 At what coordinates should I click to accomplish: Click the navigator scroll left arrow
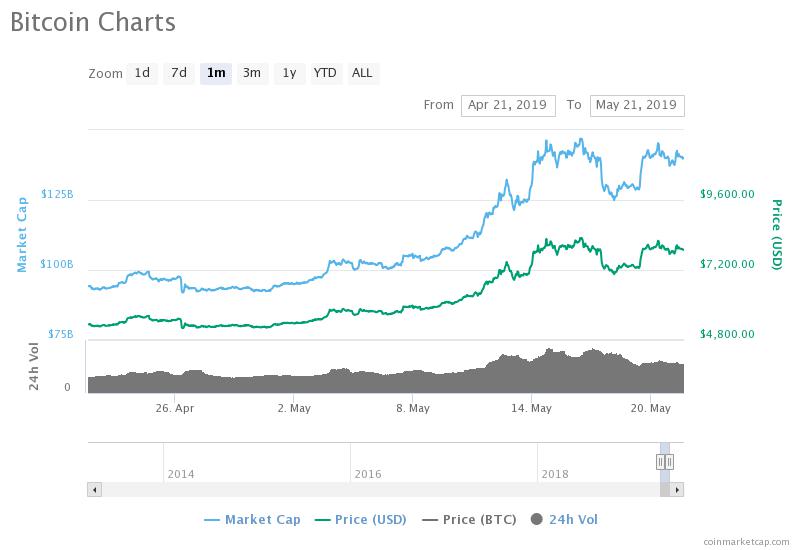[x=95, y=490]
